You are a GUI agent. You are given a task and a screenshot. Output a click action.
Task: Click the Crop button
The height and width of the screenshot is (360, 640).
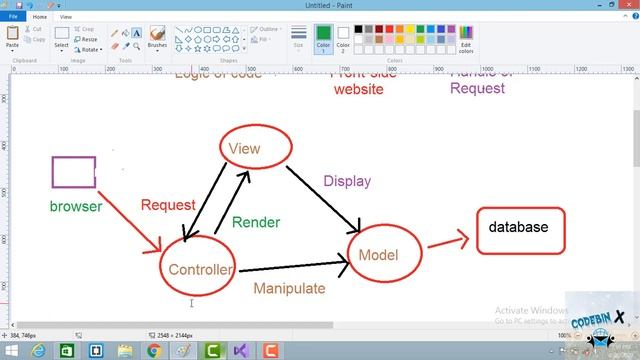coord(84,29)
